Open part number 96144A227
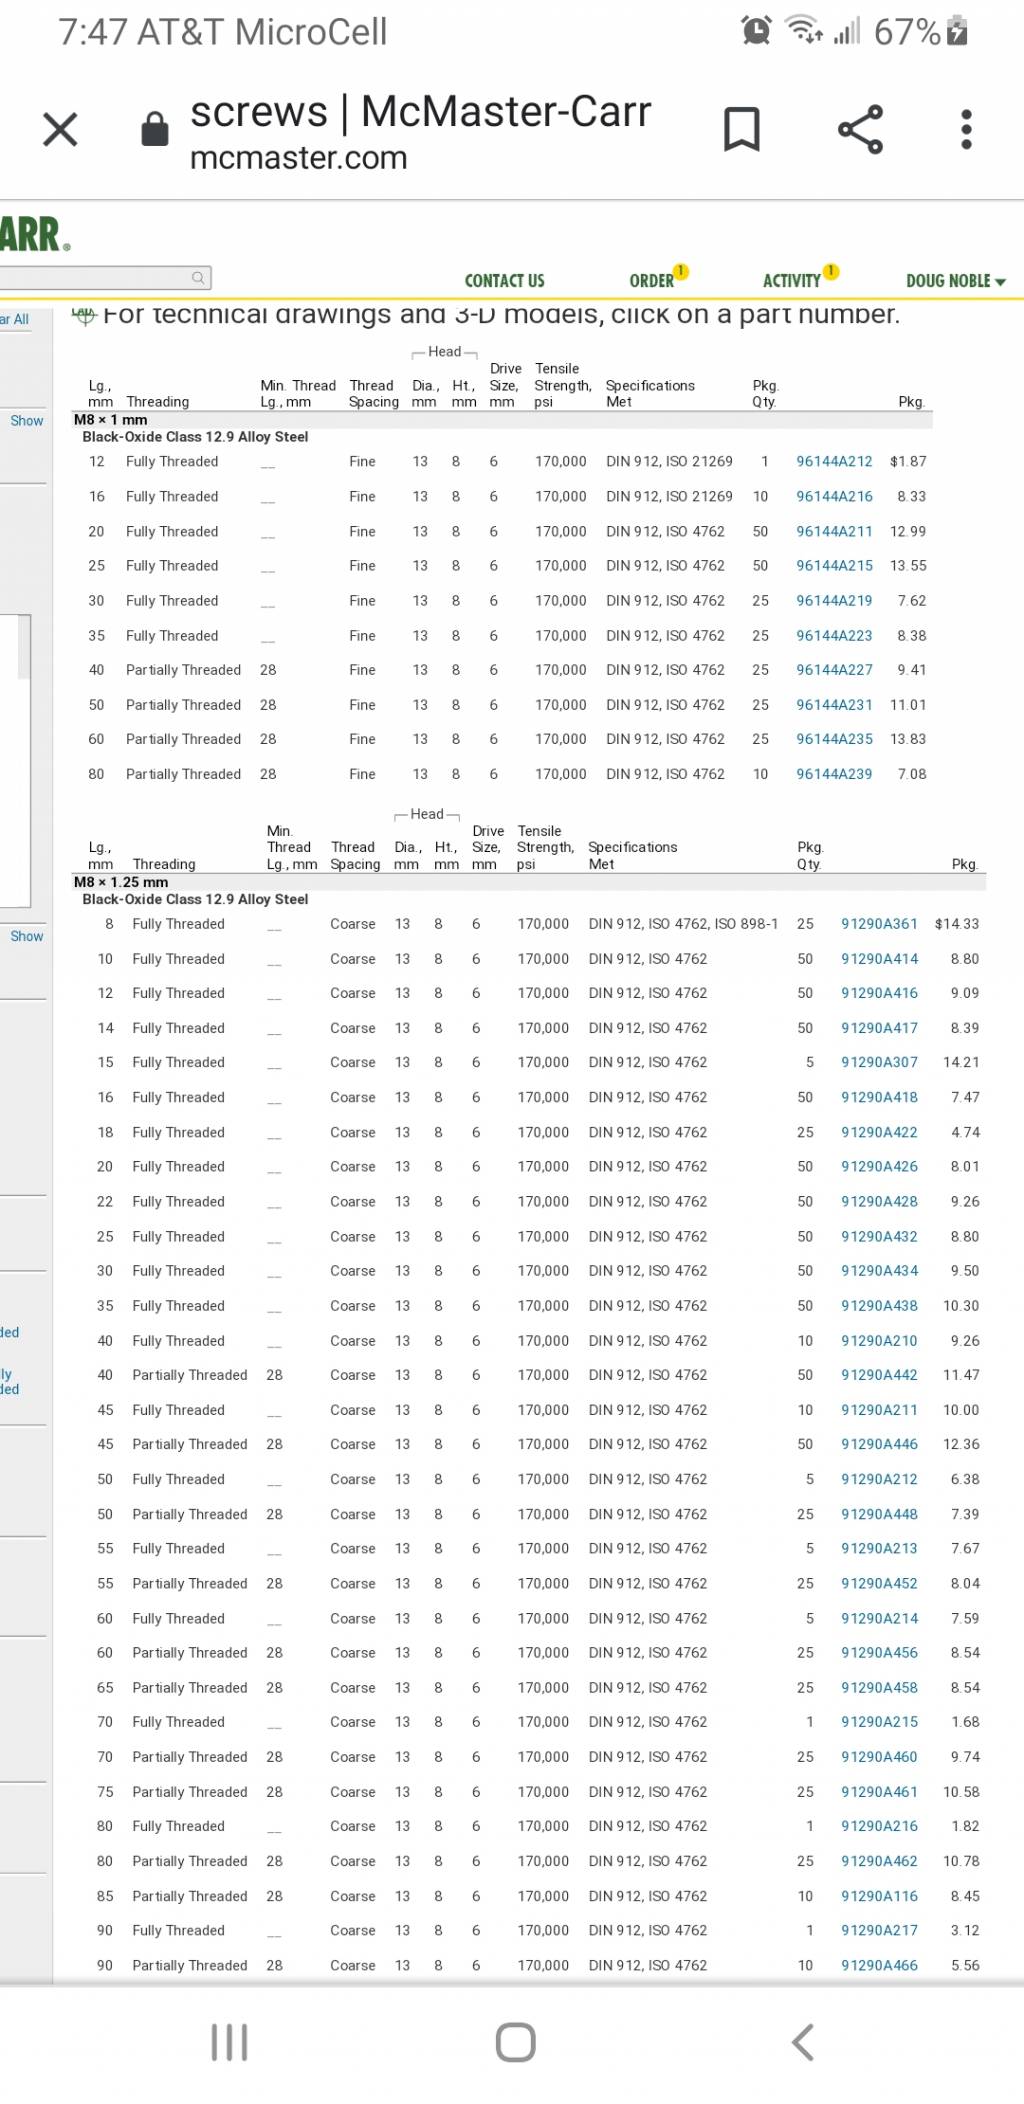Viewport: 1024px width, 2104px height. [x=834, y=669]
